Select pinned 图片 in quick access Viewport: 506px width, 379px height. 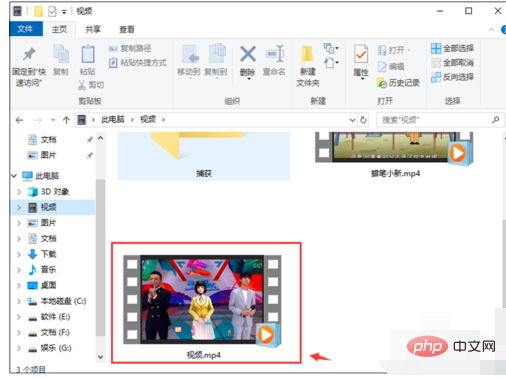[x=48, y=155]
